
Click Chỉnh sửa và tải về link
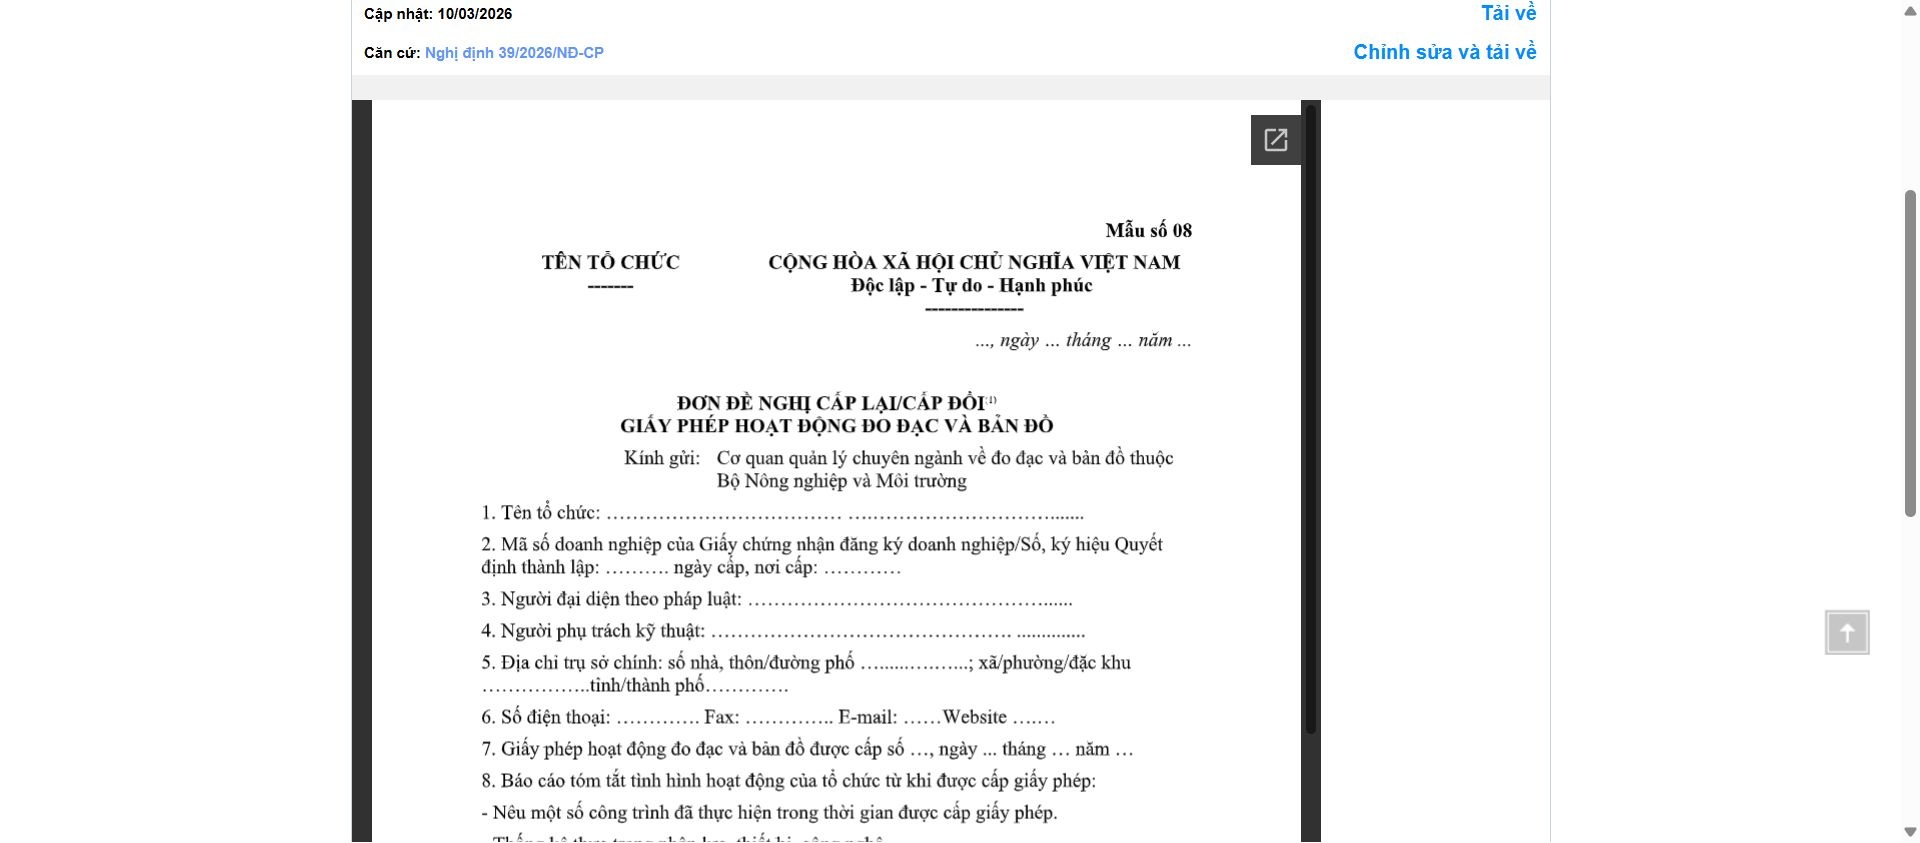[x=1445, y=52]
